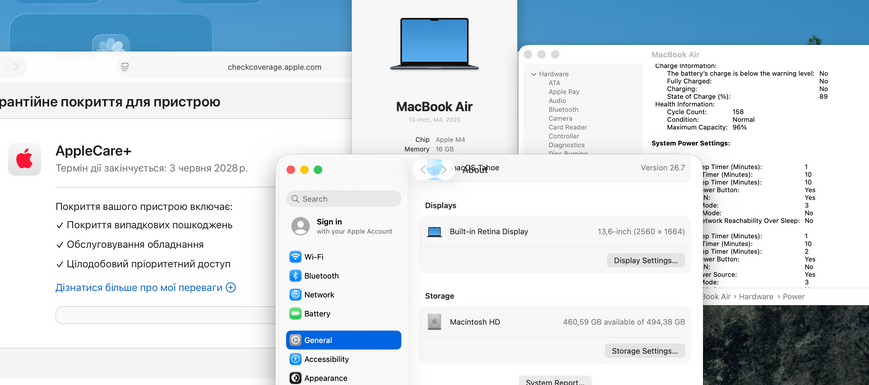Screen dimensions: 869x385
Task: Click the System Power Settings heading
Action: pos(691,143)
